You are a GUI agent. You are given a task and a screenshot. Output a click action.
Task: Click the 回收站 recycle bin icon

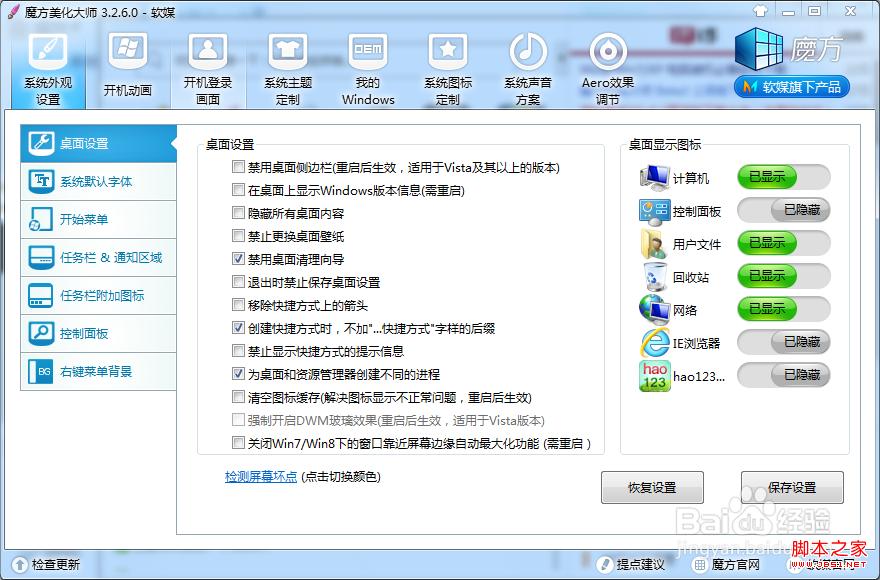[654, 277]
